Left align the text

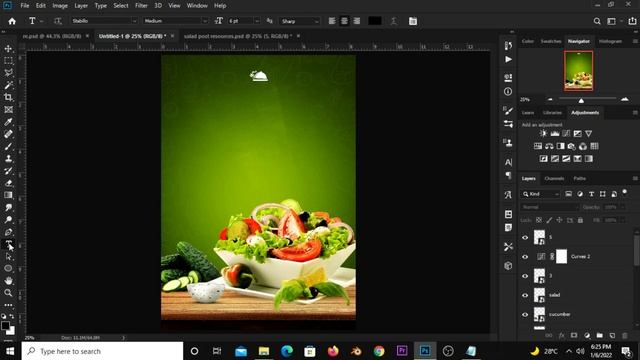point(332,21)
